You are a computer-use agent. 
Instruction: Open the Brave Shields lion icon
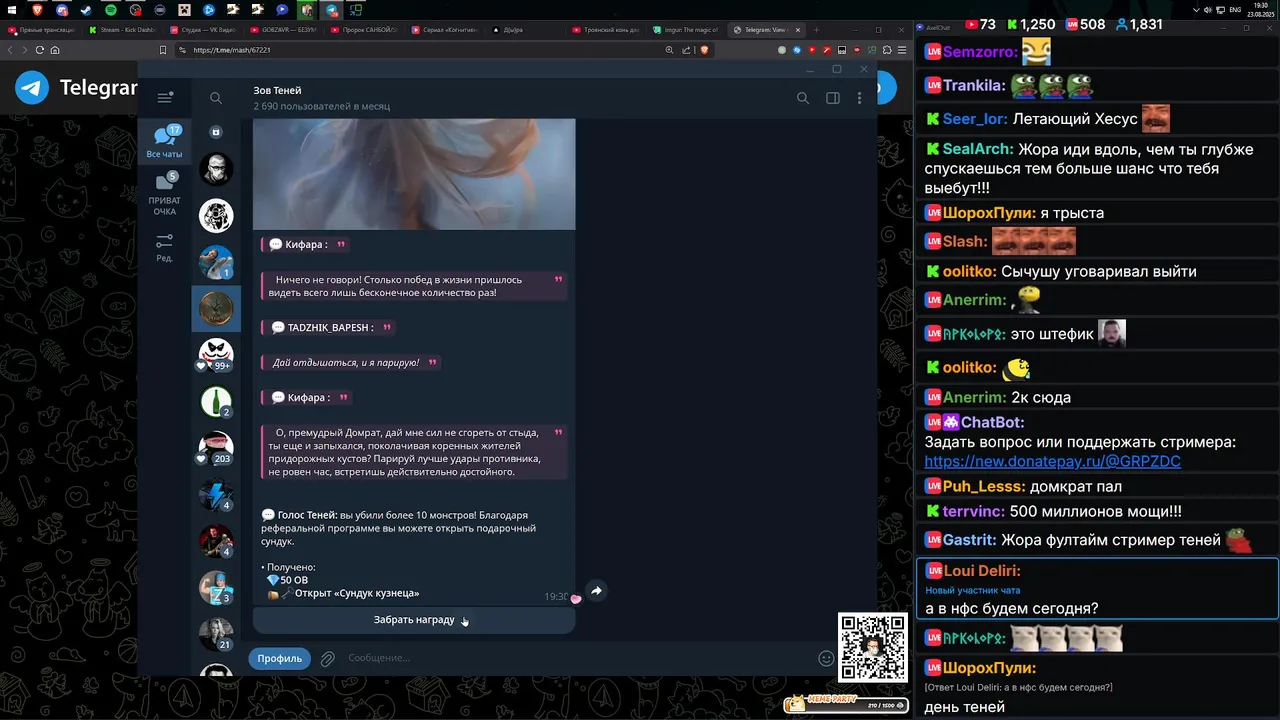(x=704, y=50)
